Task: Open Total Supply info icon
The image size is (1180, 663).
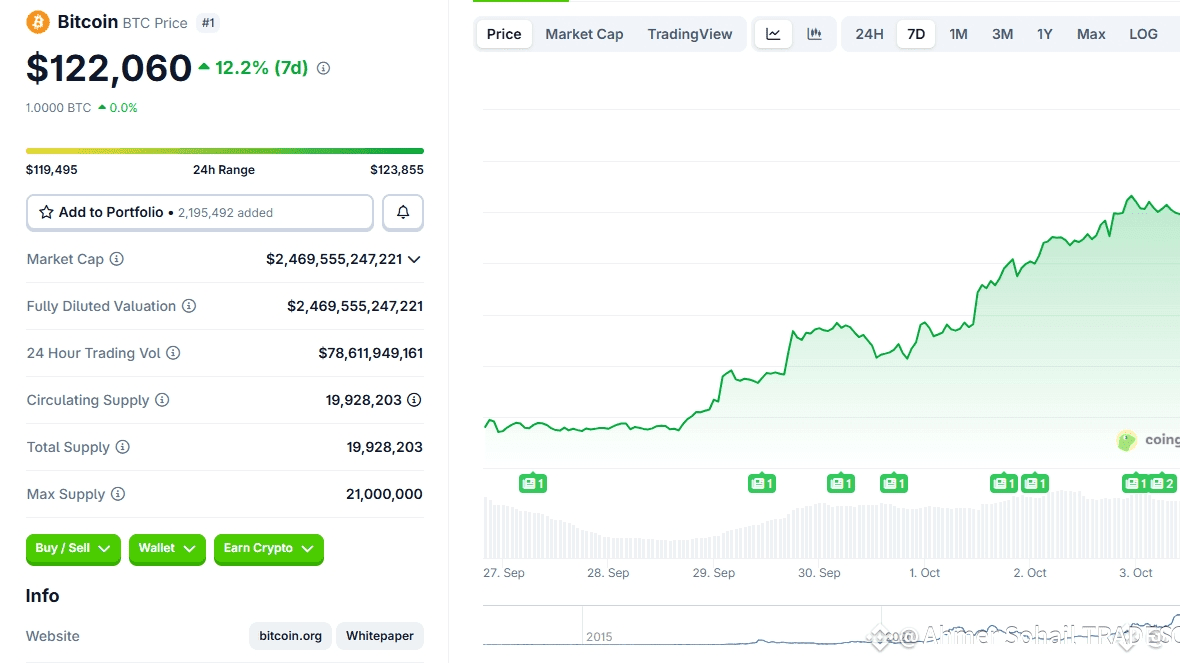Action: point(123,447)
